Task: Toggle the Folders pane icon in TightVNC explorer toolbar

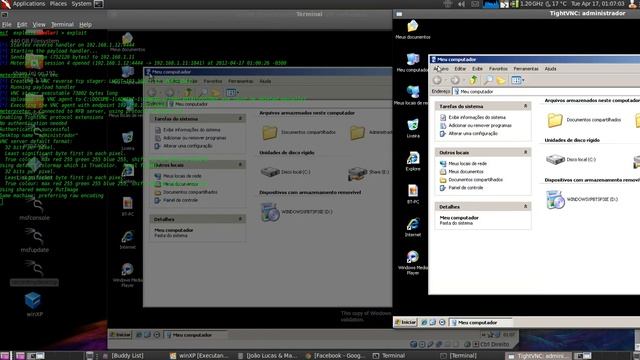Action: click(501, 80)
